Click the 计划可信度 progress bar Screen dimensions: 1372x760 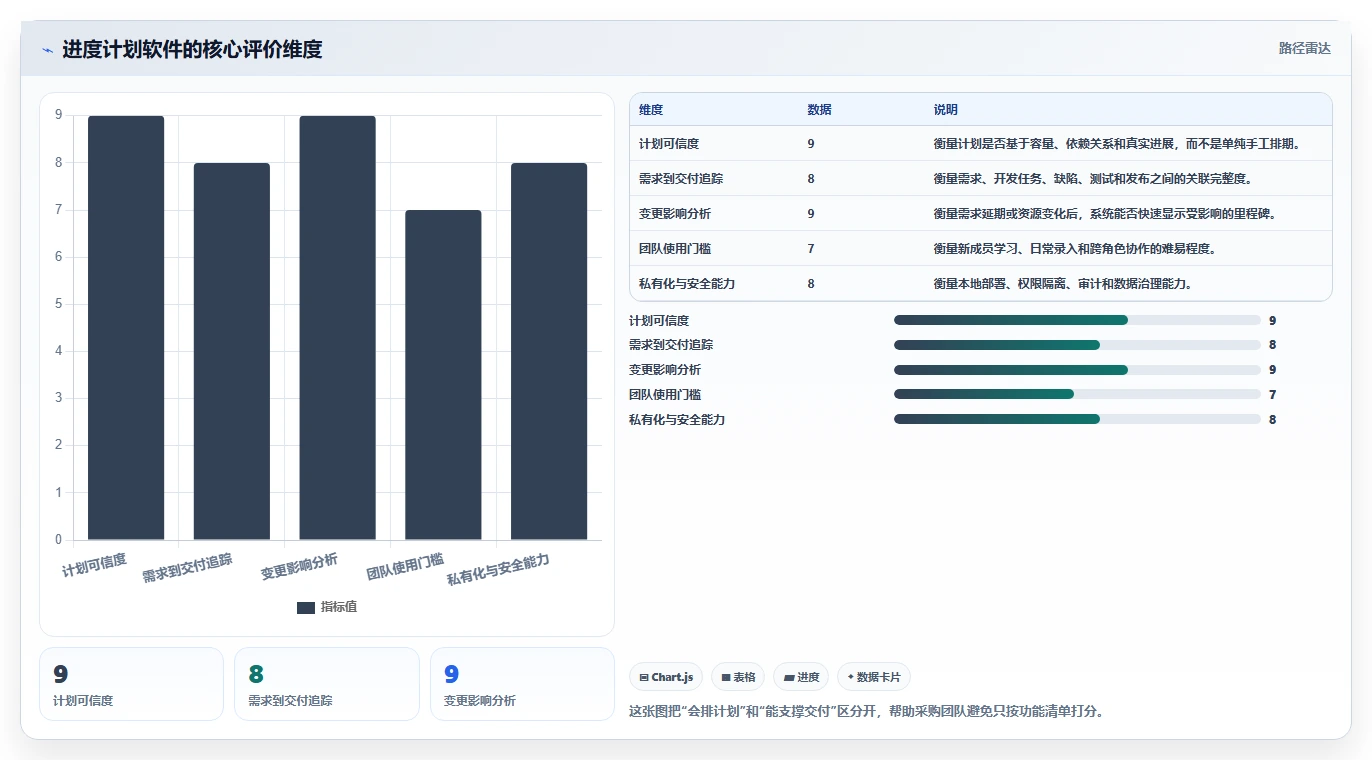pyautogui.click(x=1077, y=320)
